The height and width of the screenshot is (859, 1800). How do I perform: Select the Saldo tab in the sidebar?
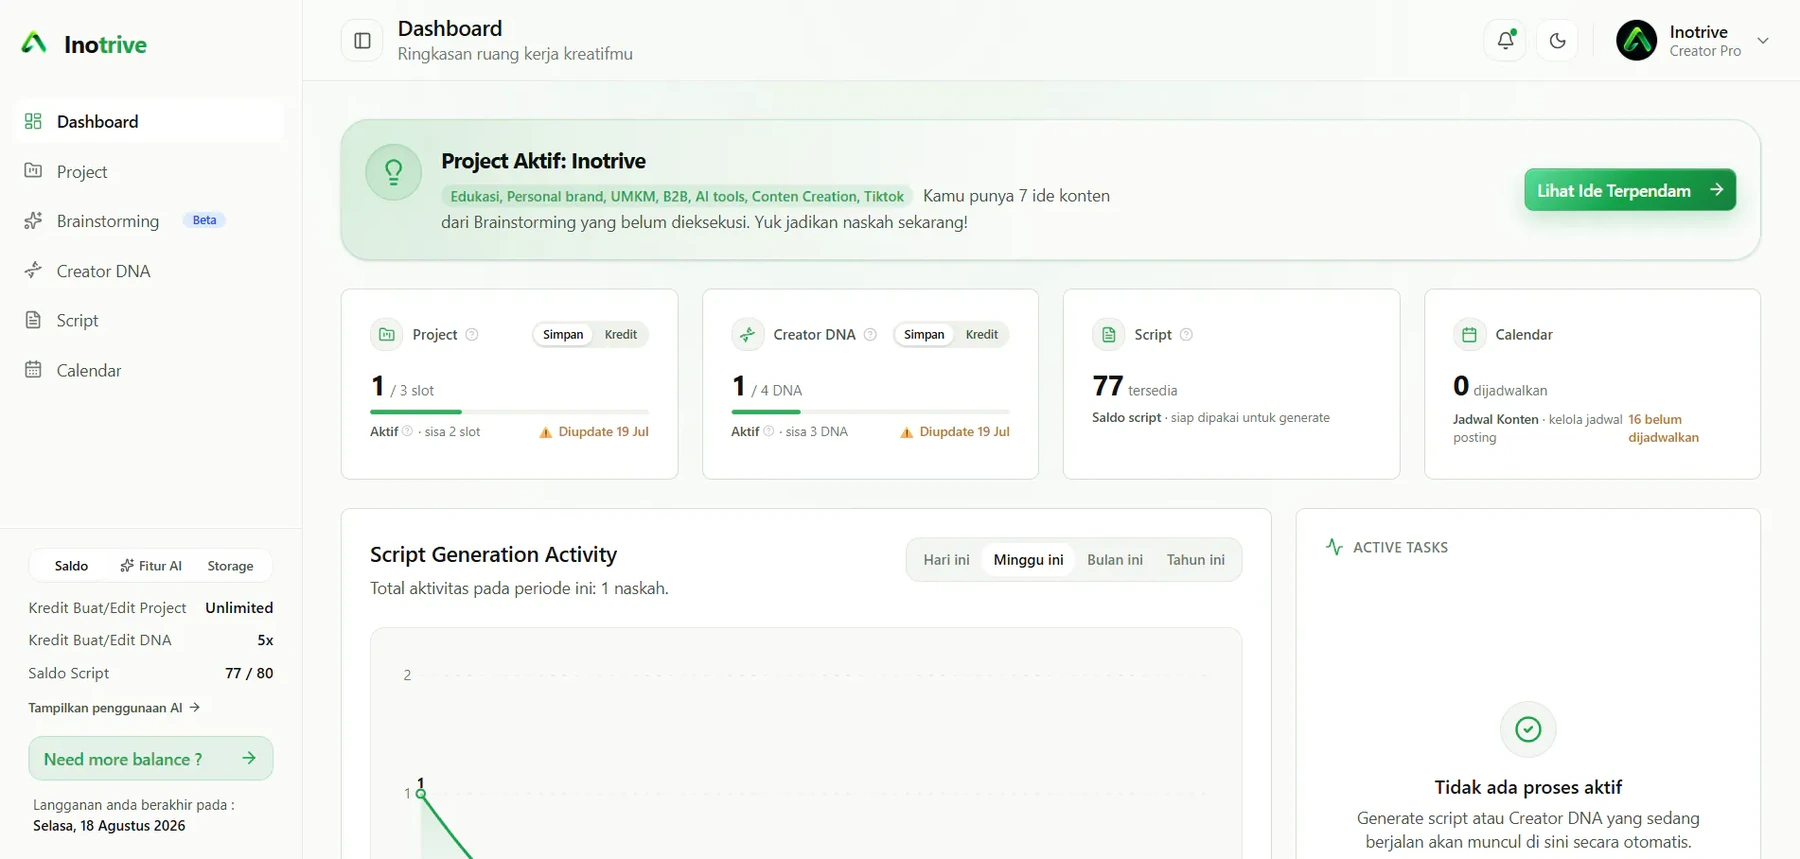71,565
